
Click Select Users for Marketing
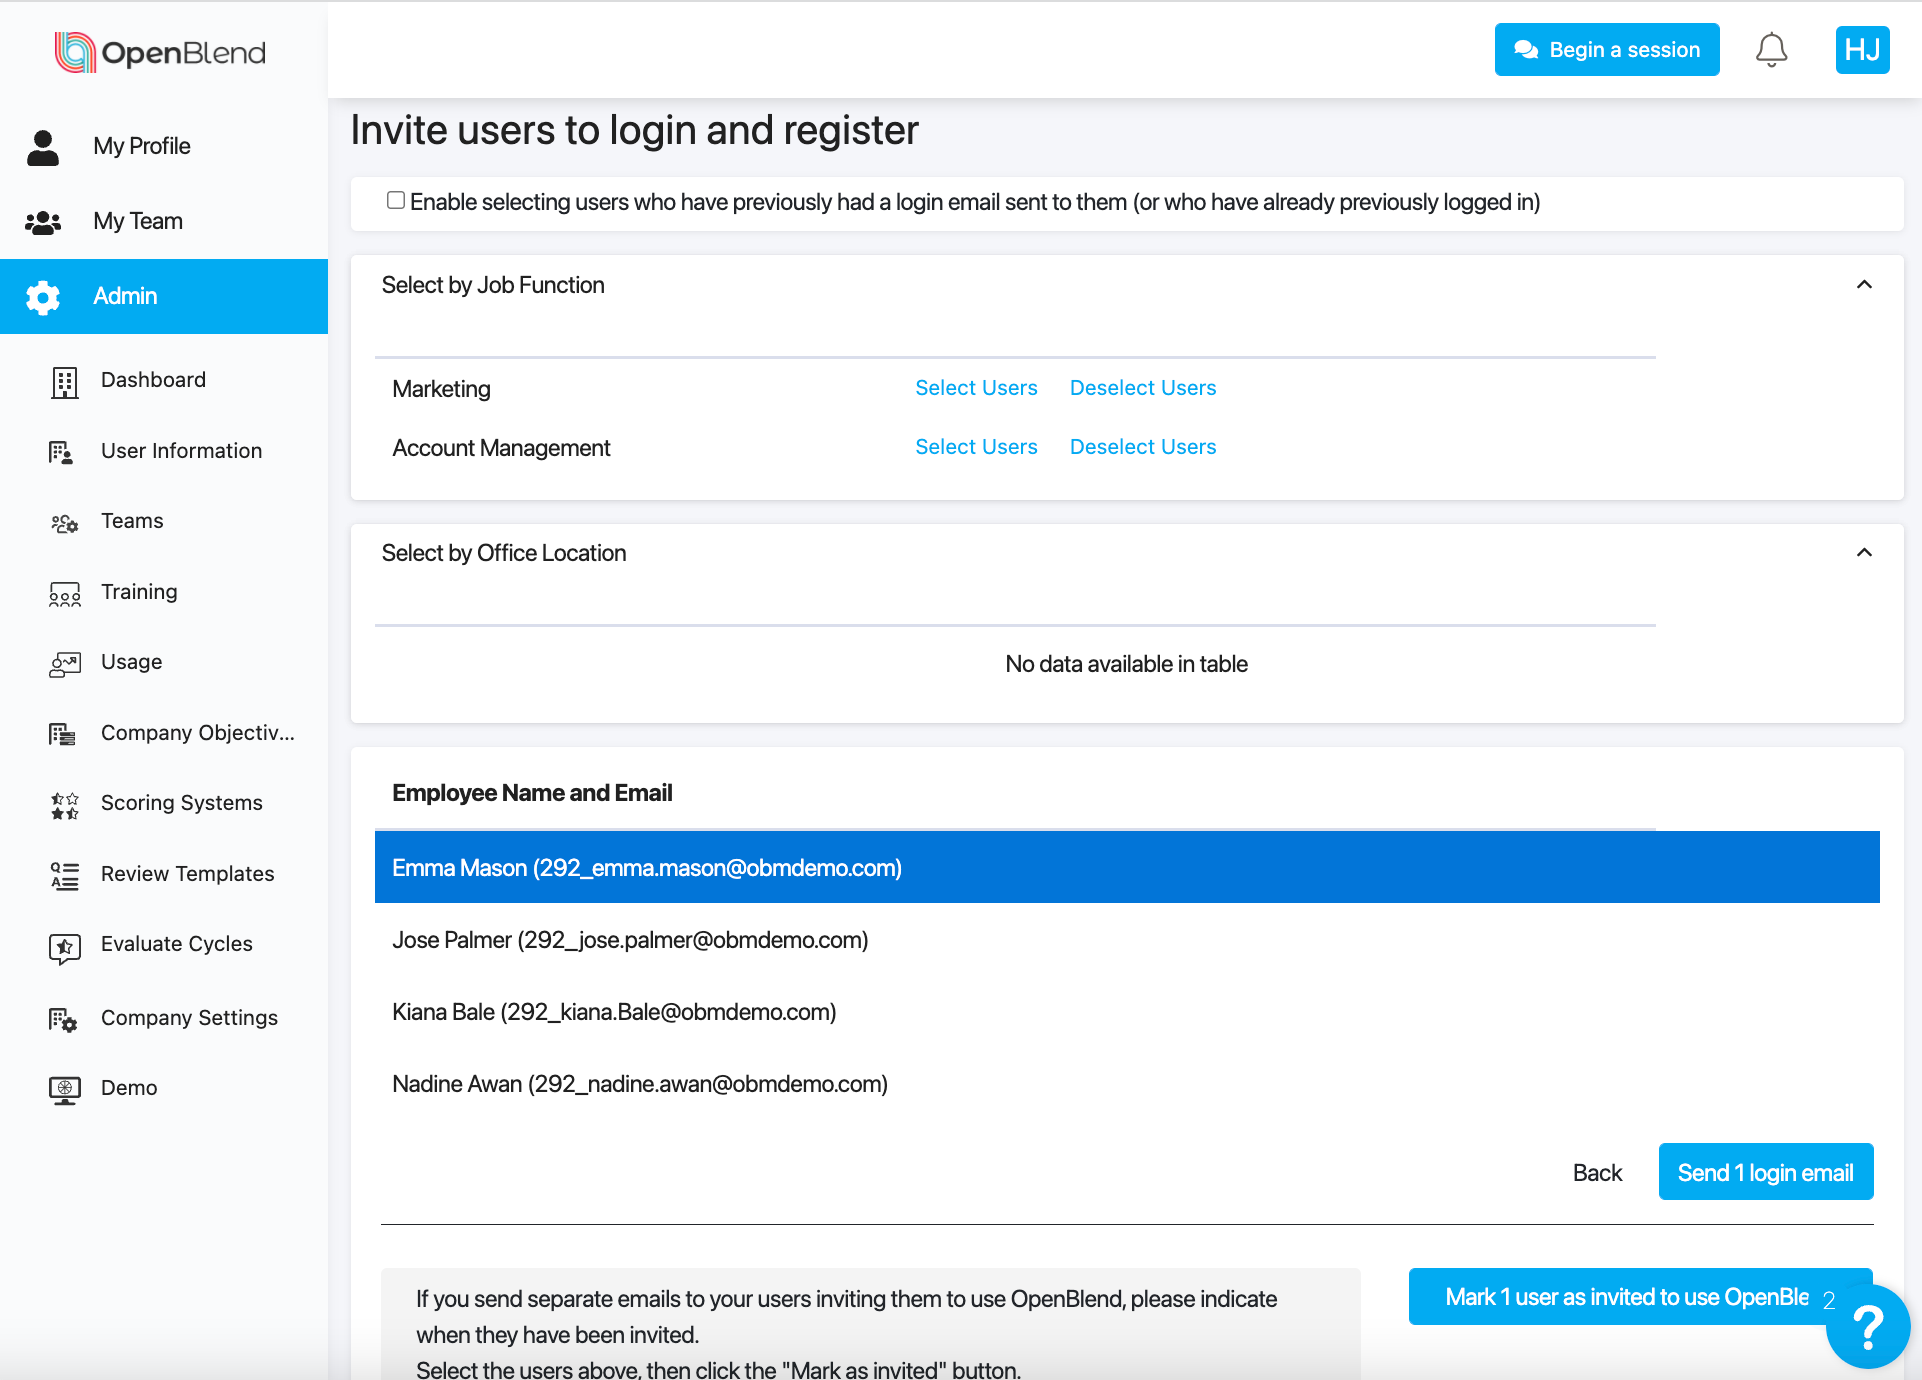coord(976,388)
